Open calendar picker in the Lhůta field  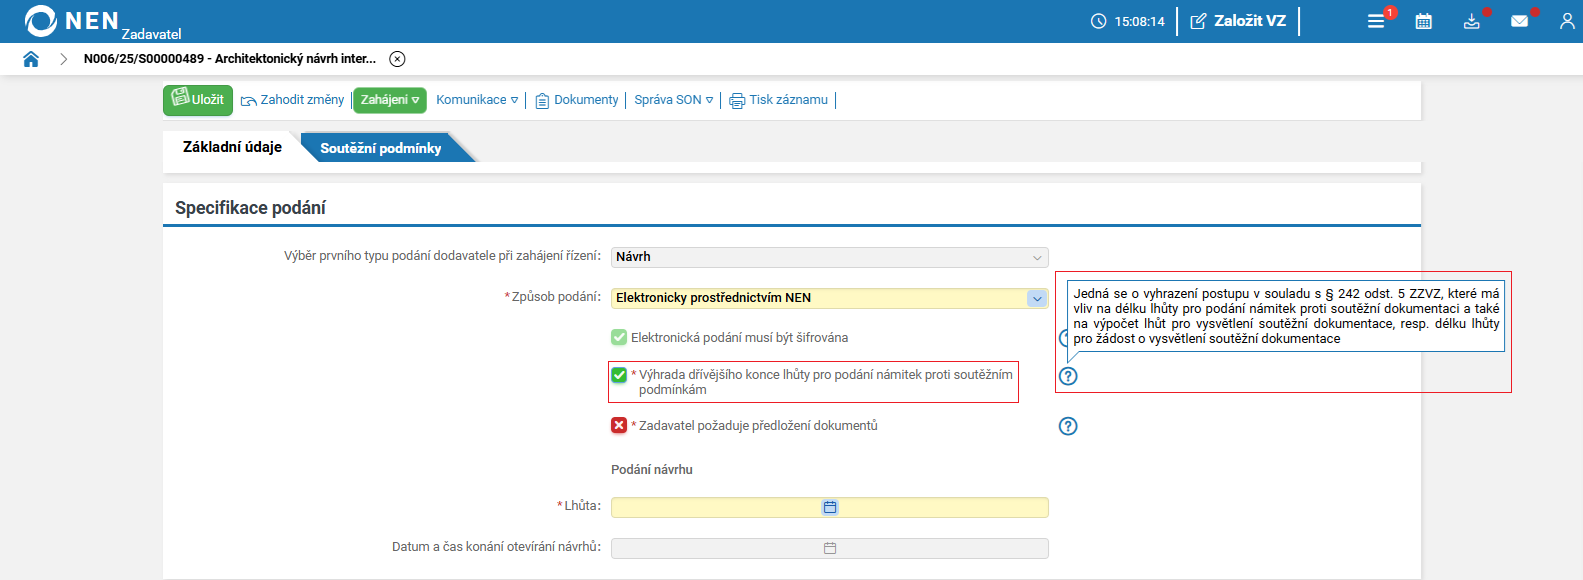830,507
